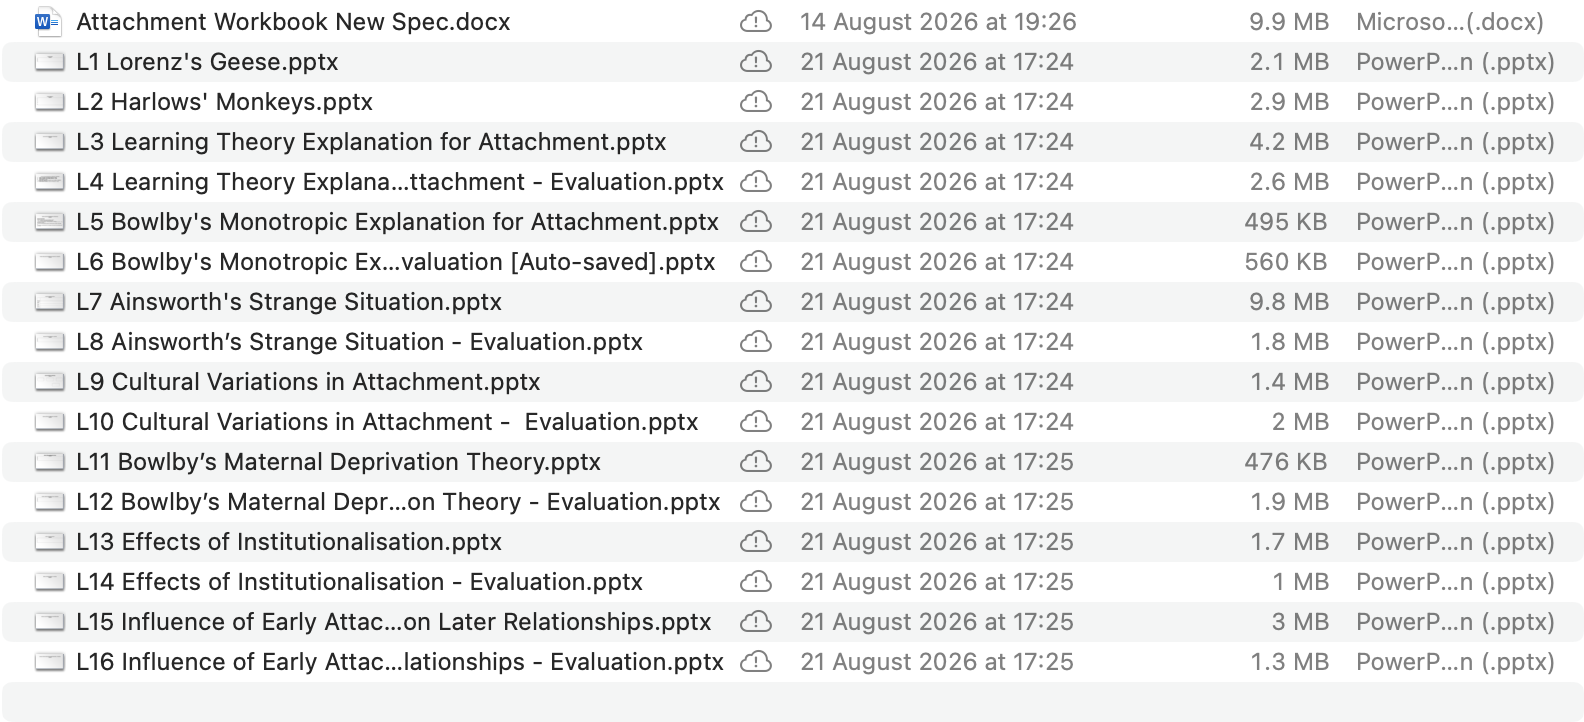Viewport: 1584px width, 722px height.
Task: Select L6 Bowlby's Monotropic [Auto-saved].pptx file name
Action: pyautogui.click(x=396, y=262)
